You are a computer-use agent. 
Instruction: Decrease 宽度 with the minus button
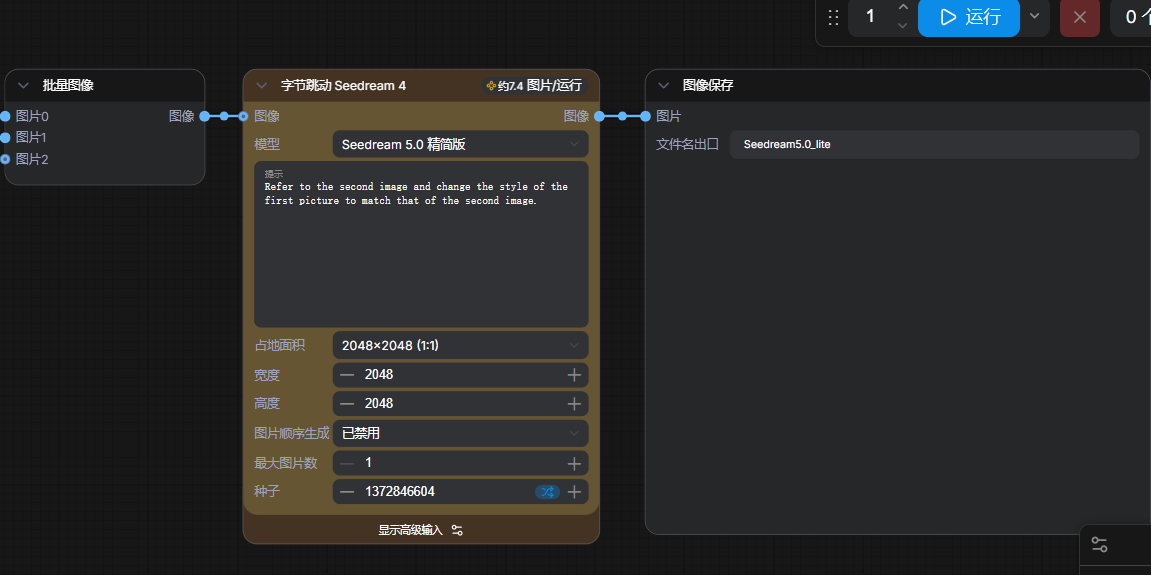346,375
